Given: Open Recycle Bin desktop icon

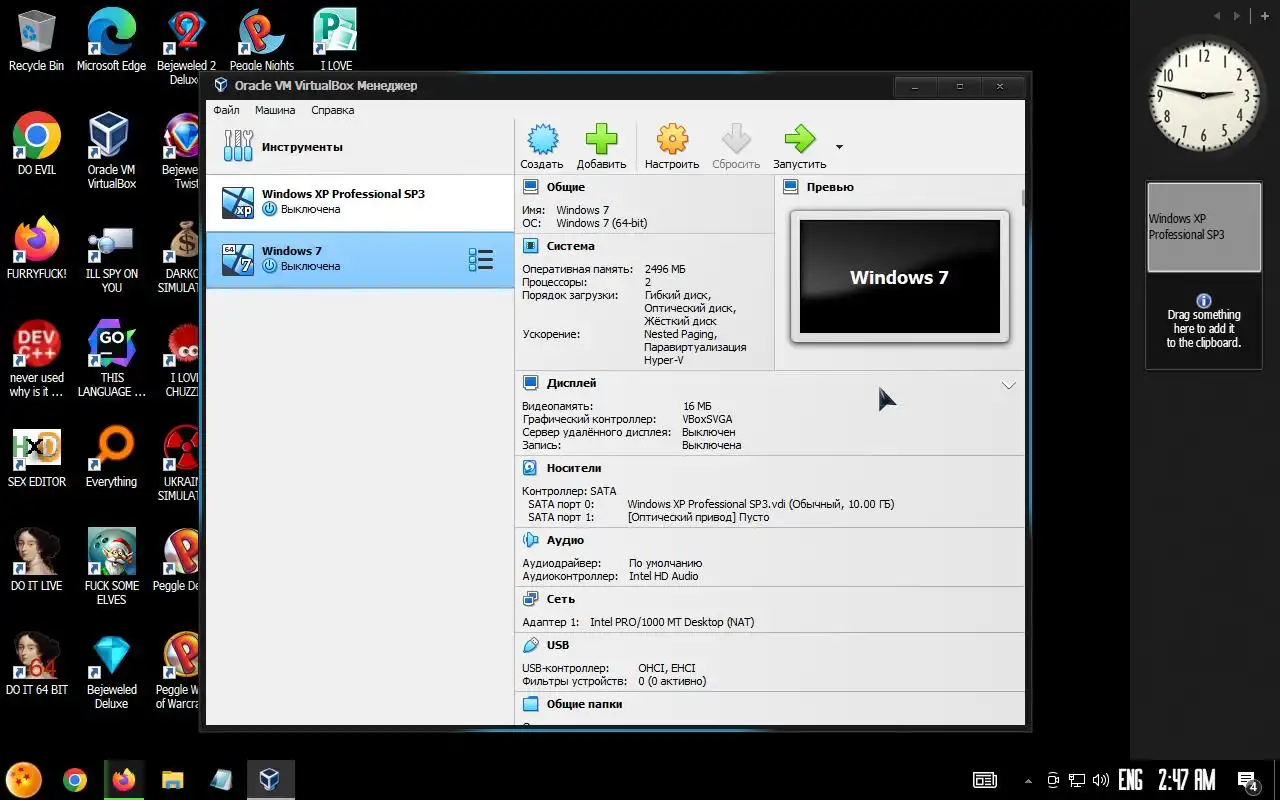Looking at the screenshot, I should [x=36, y=40].
